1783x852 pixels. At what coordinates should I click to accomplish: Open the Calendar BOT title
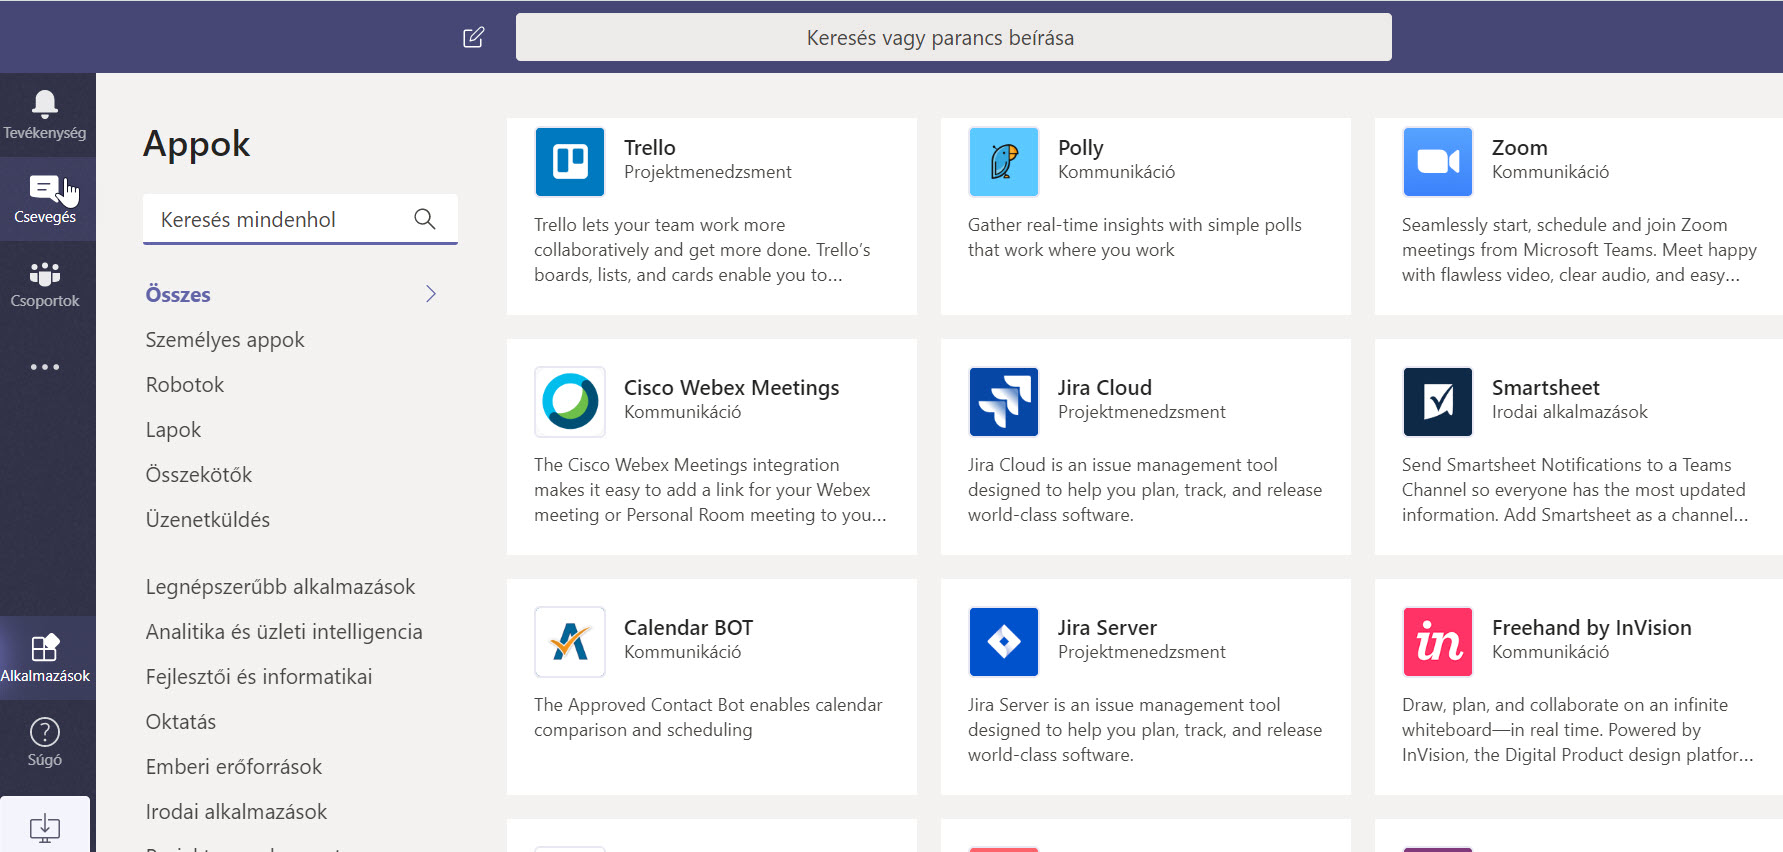[688, 628]
